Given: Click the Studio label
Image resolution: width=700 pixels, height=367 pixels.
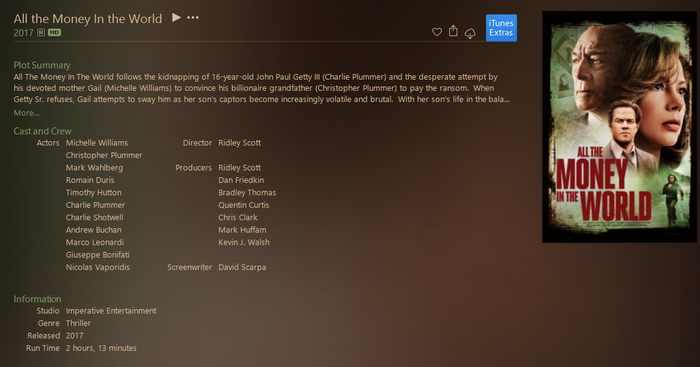Looking at the screenshot, I should click(48, 311).
